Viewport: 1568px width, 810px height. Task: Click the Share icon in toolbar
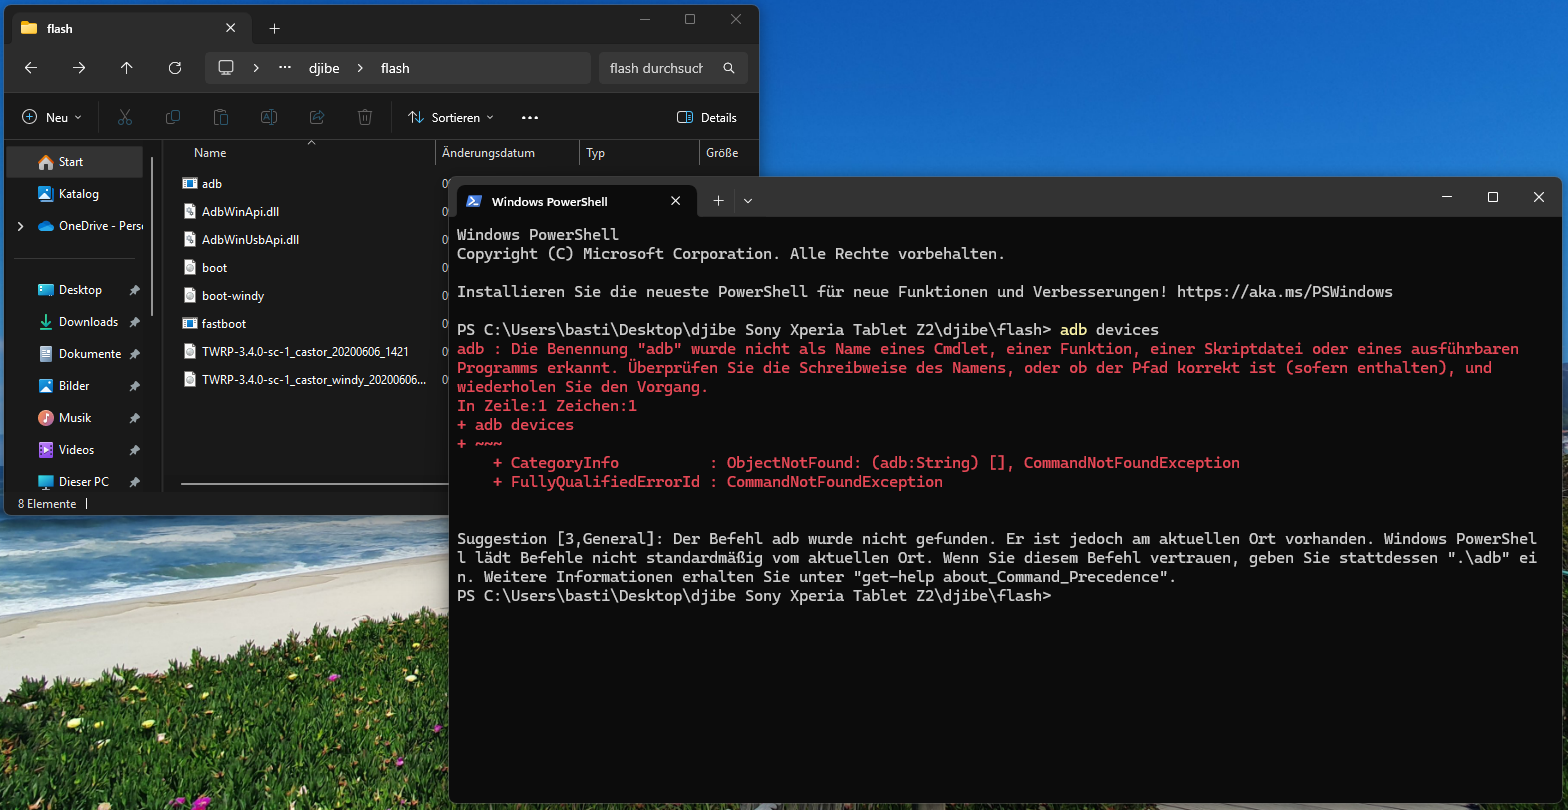point(317,117)
